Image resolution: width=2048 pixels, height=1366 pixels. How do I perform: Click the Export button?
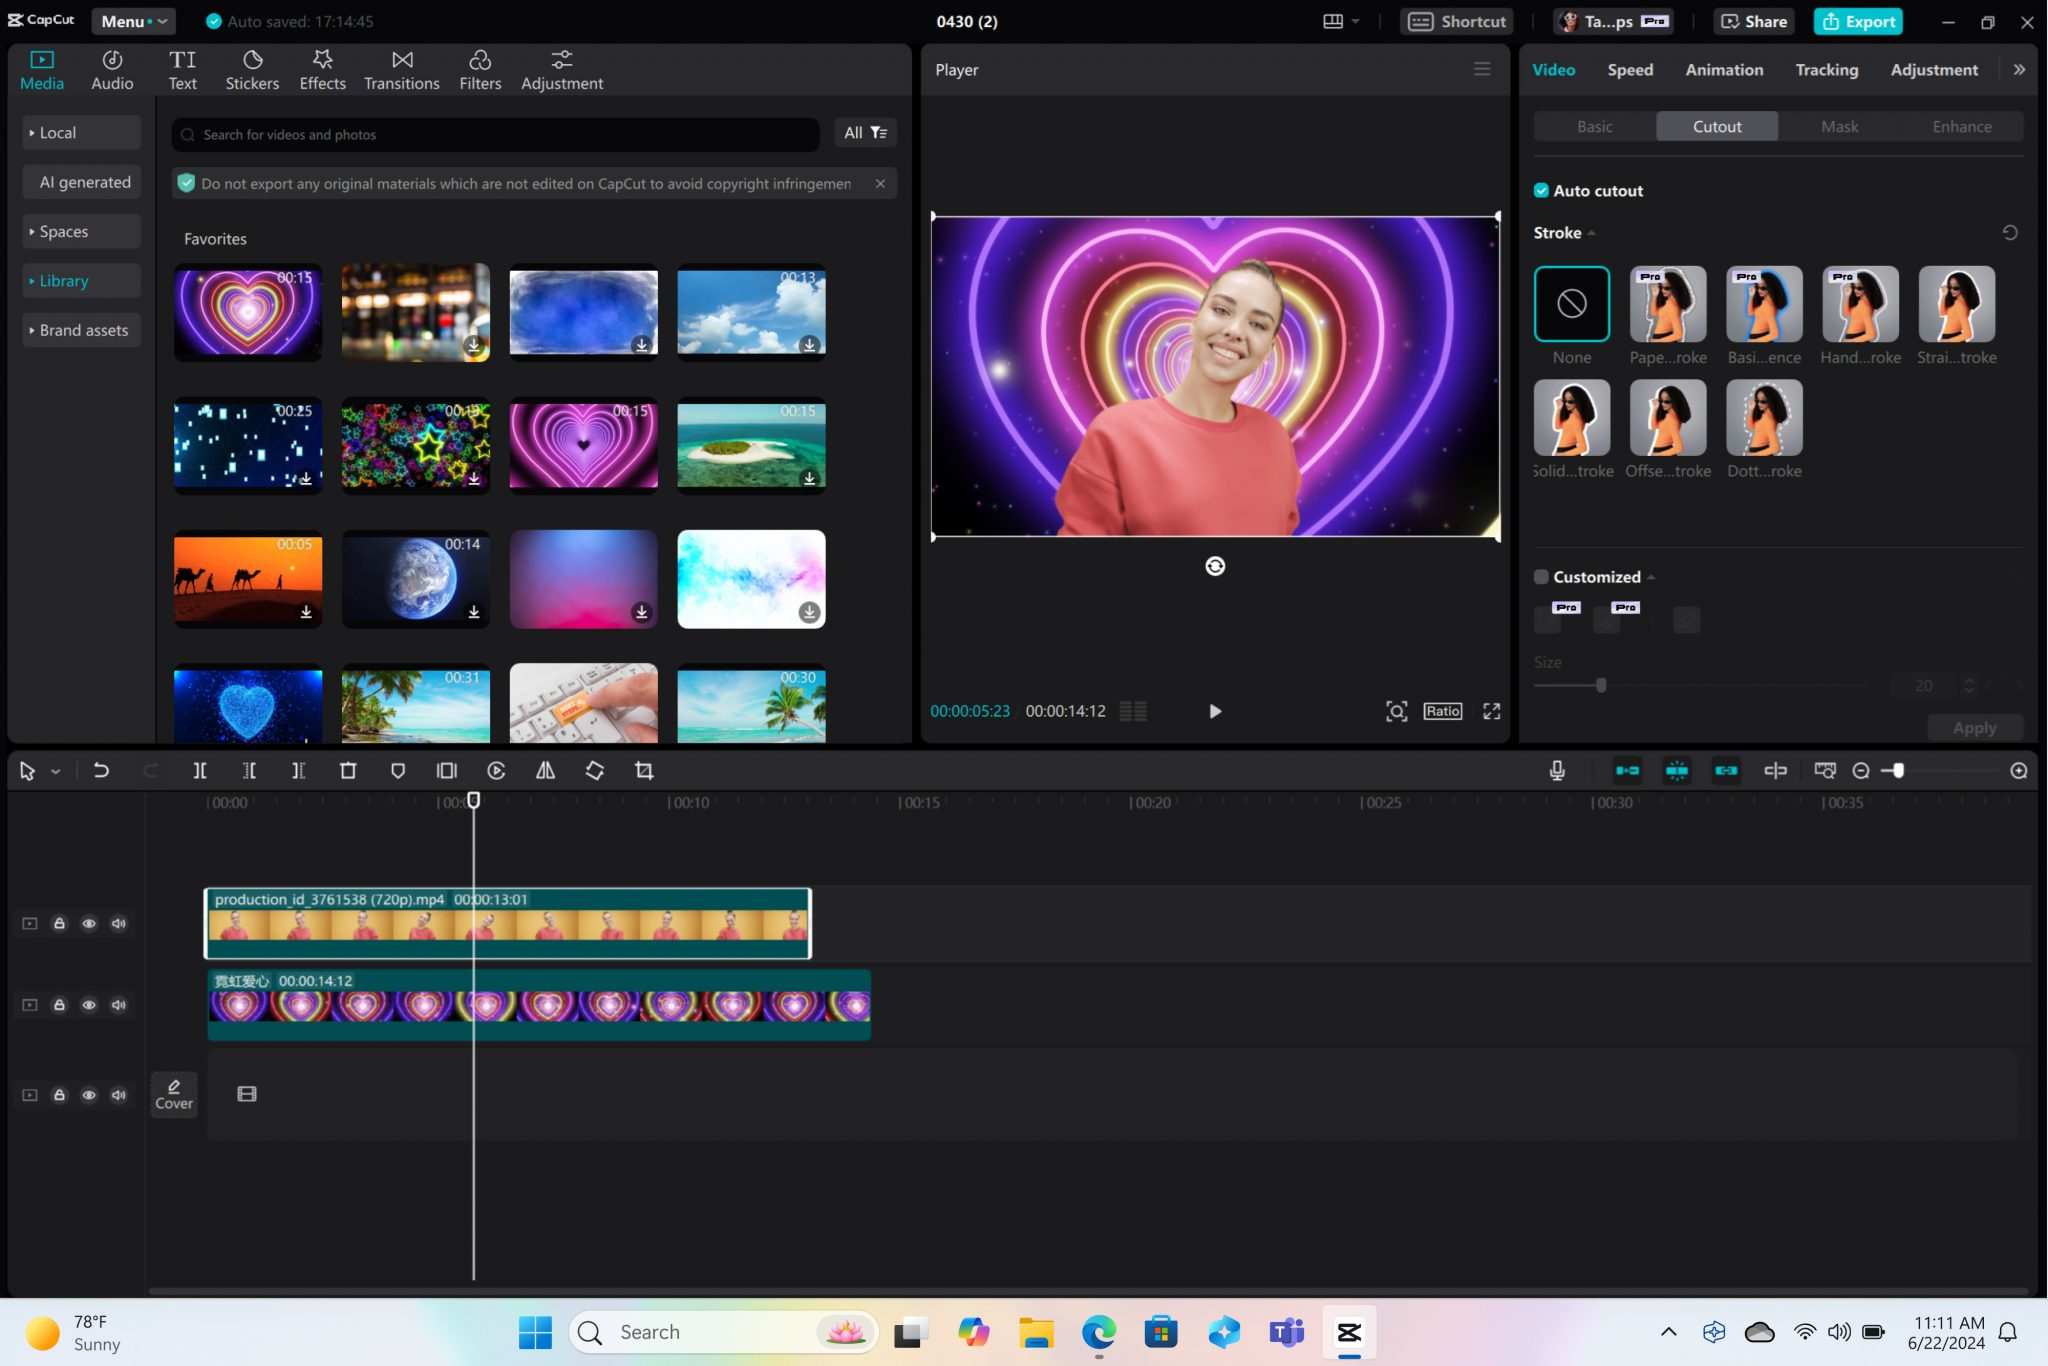tap(1858, 21)
